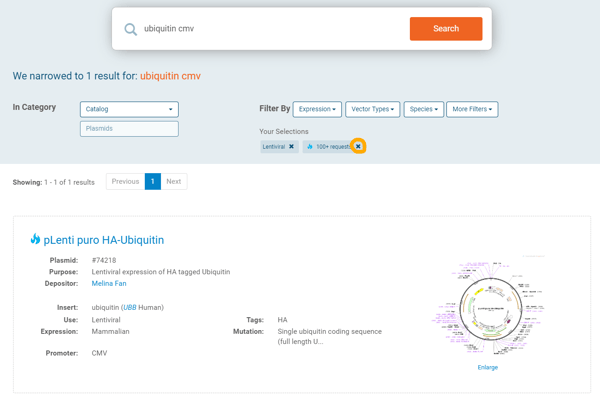The image size is (600, 398).
Task: Expand the Vector Types filter dropdown
Action: [373, 109]
